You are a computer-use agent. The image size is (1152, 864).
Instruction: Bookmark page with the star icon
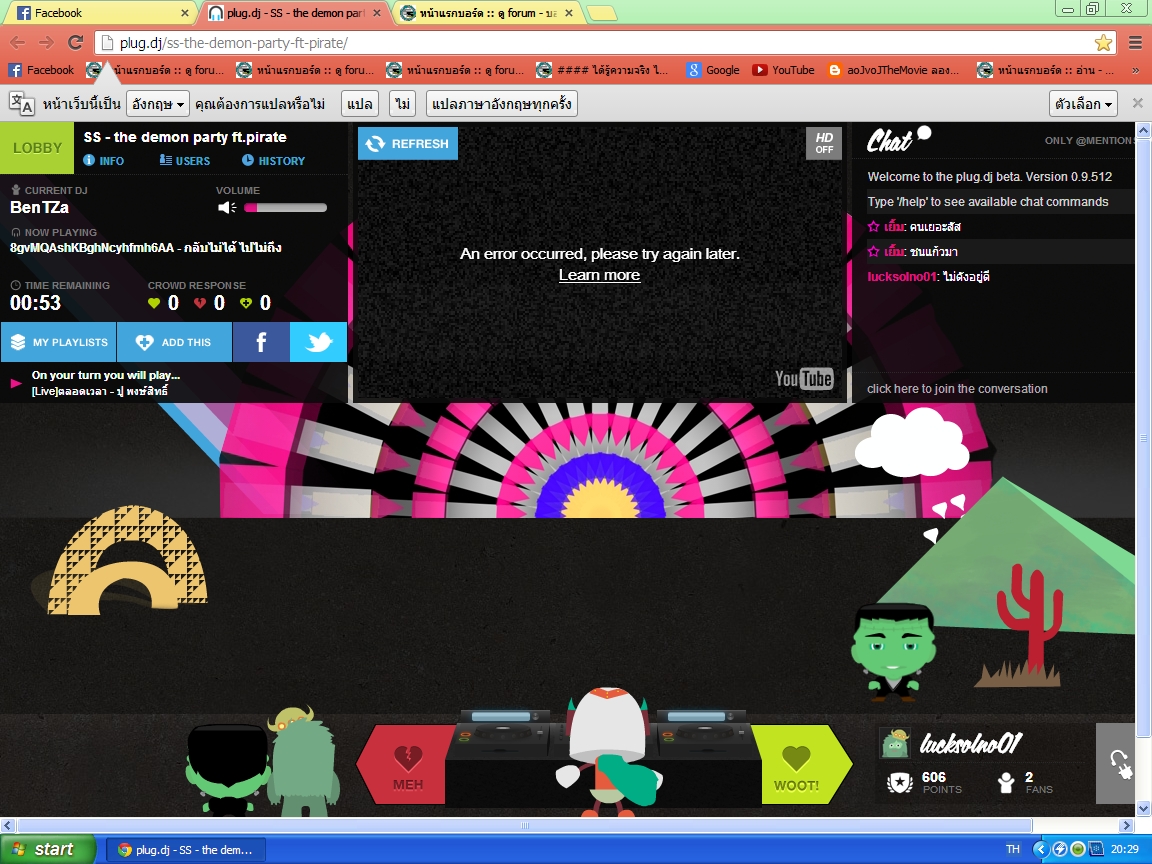point(1103,43)
